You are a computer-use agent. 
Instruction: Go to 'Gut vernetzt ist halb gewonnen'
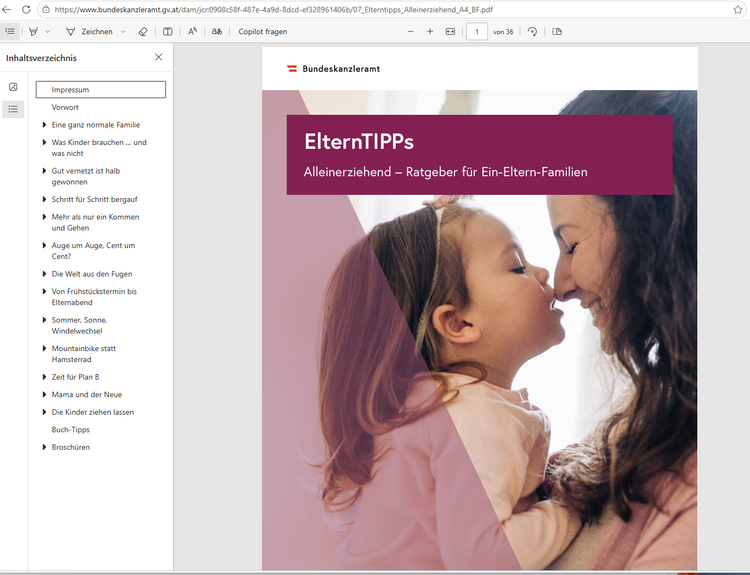tap(86, 176)
